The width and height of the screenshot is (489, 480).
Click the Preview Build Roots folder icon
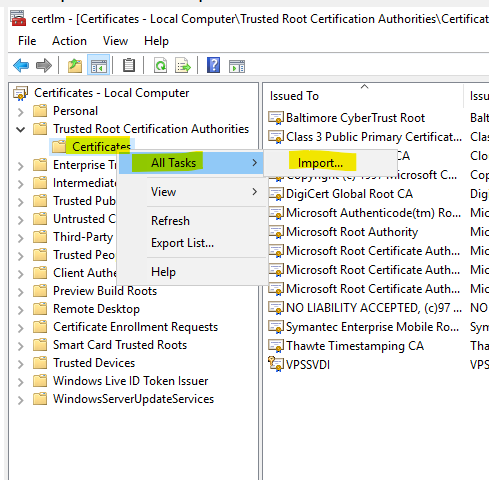(x=40, y=291)
